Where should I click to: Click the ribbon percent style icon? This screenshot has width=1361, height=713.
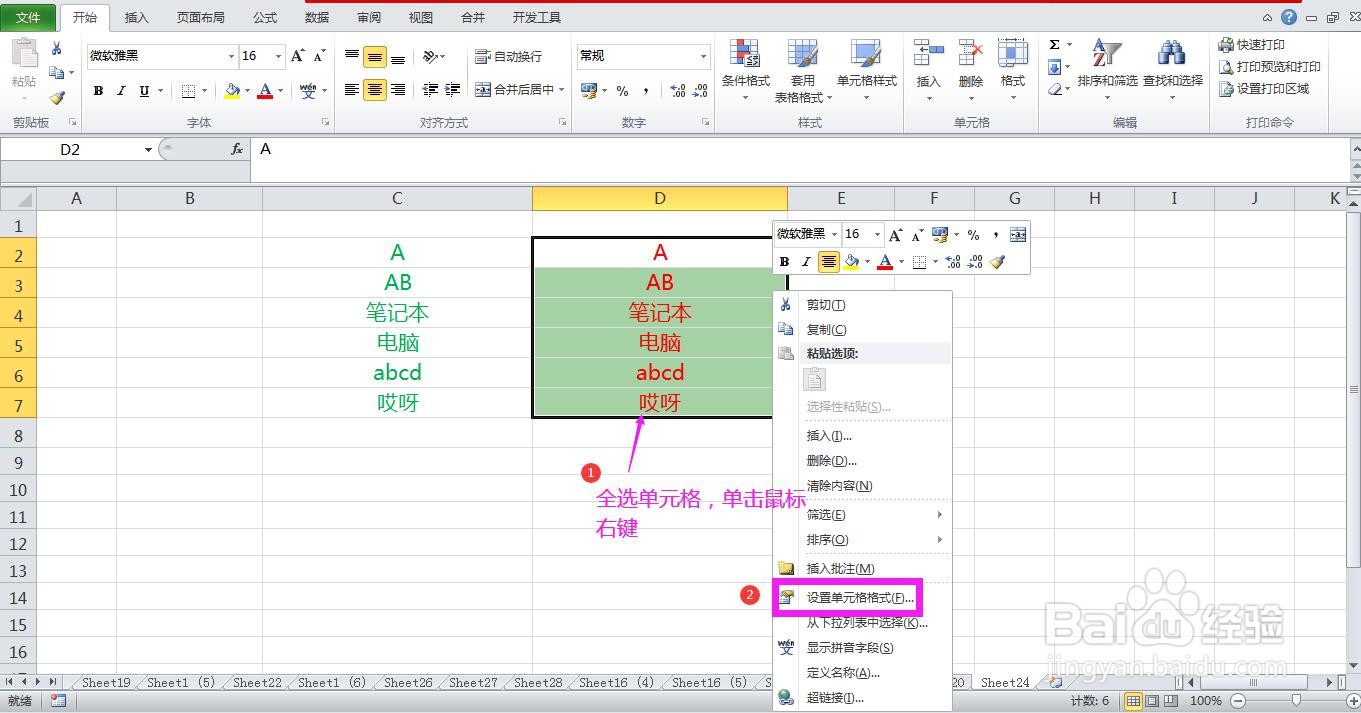click(x=622, y=91)
